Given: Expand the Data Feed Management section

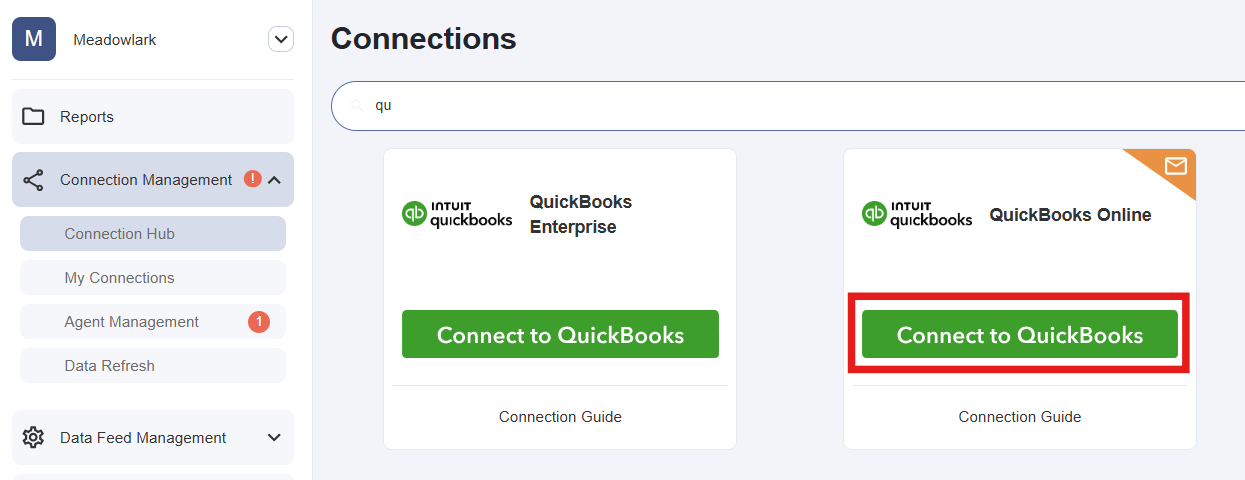Looking at the screenshot, I should 274,438.
